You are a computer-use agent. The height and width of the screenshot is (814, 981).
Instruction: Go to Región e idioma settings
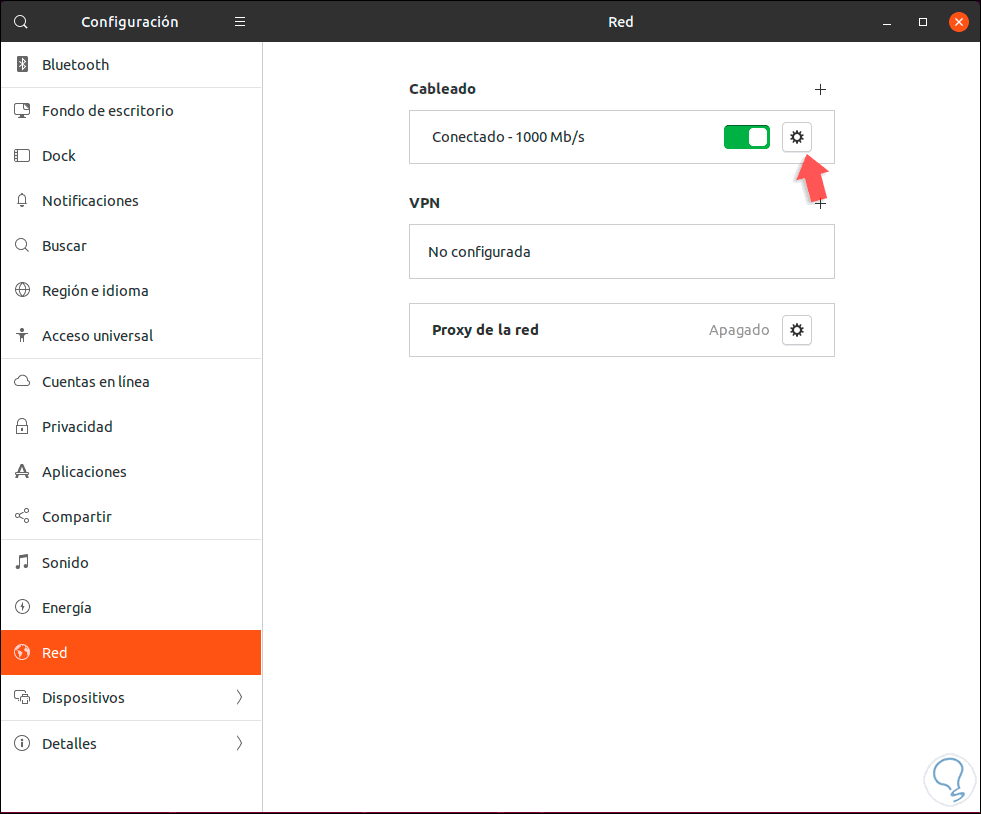click(x=95, y=291)
